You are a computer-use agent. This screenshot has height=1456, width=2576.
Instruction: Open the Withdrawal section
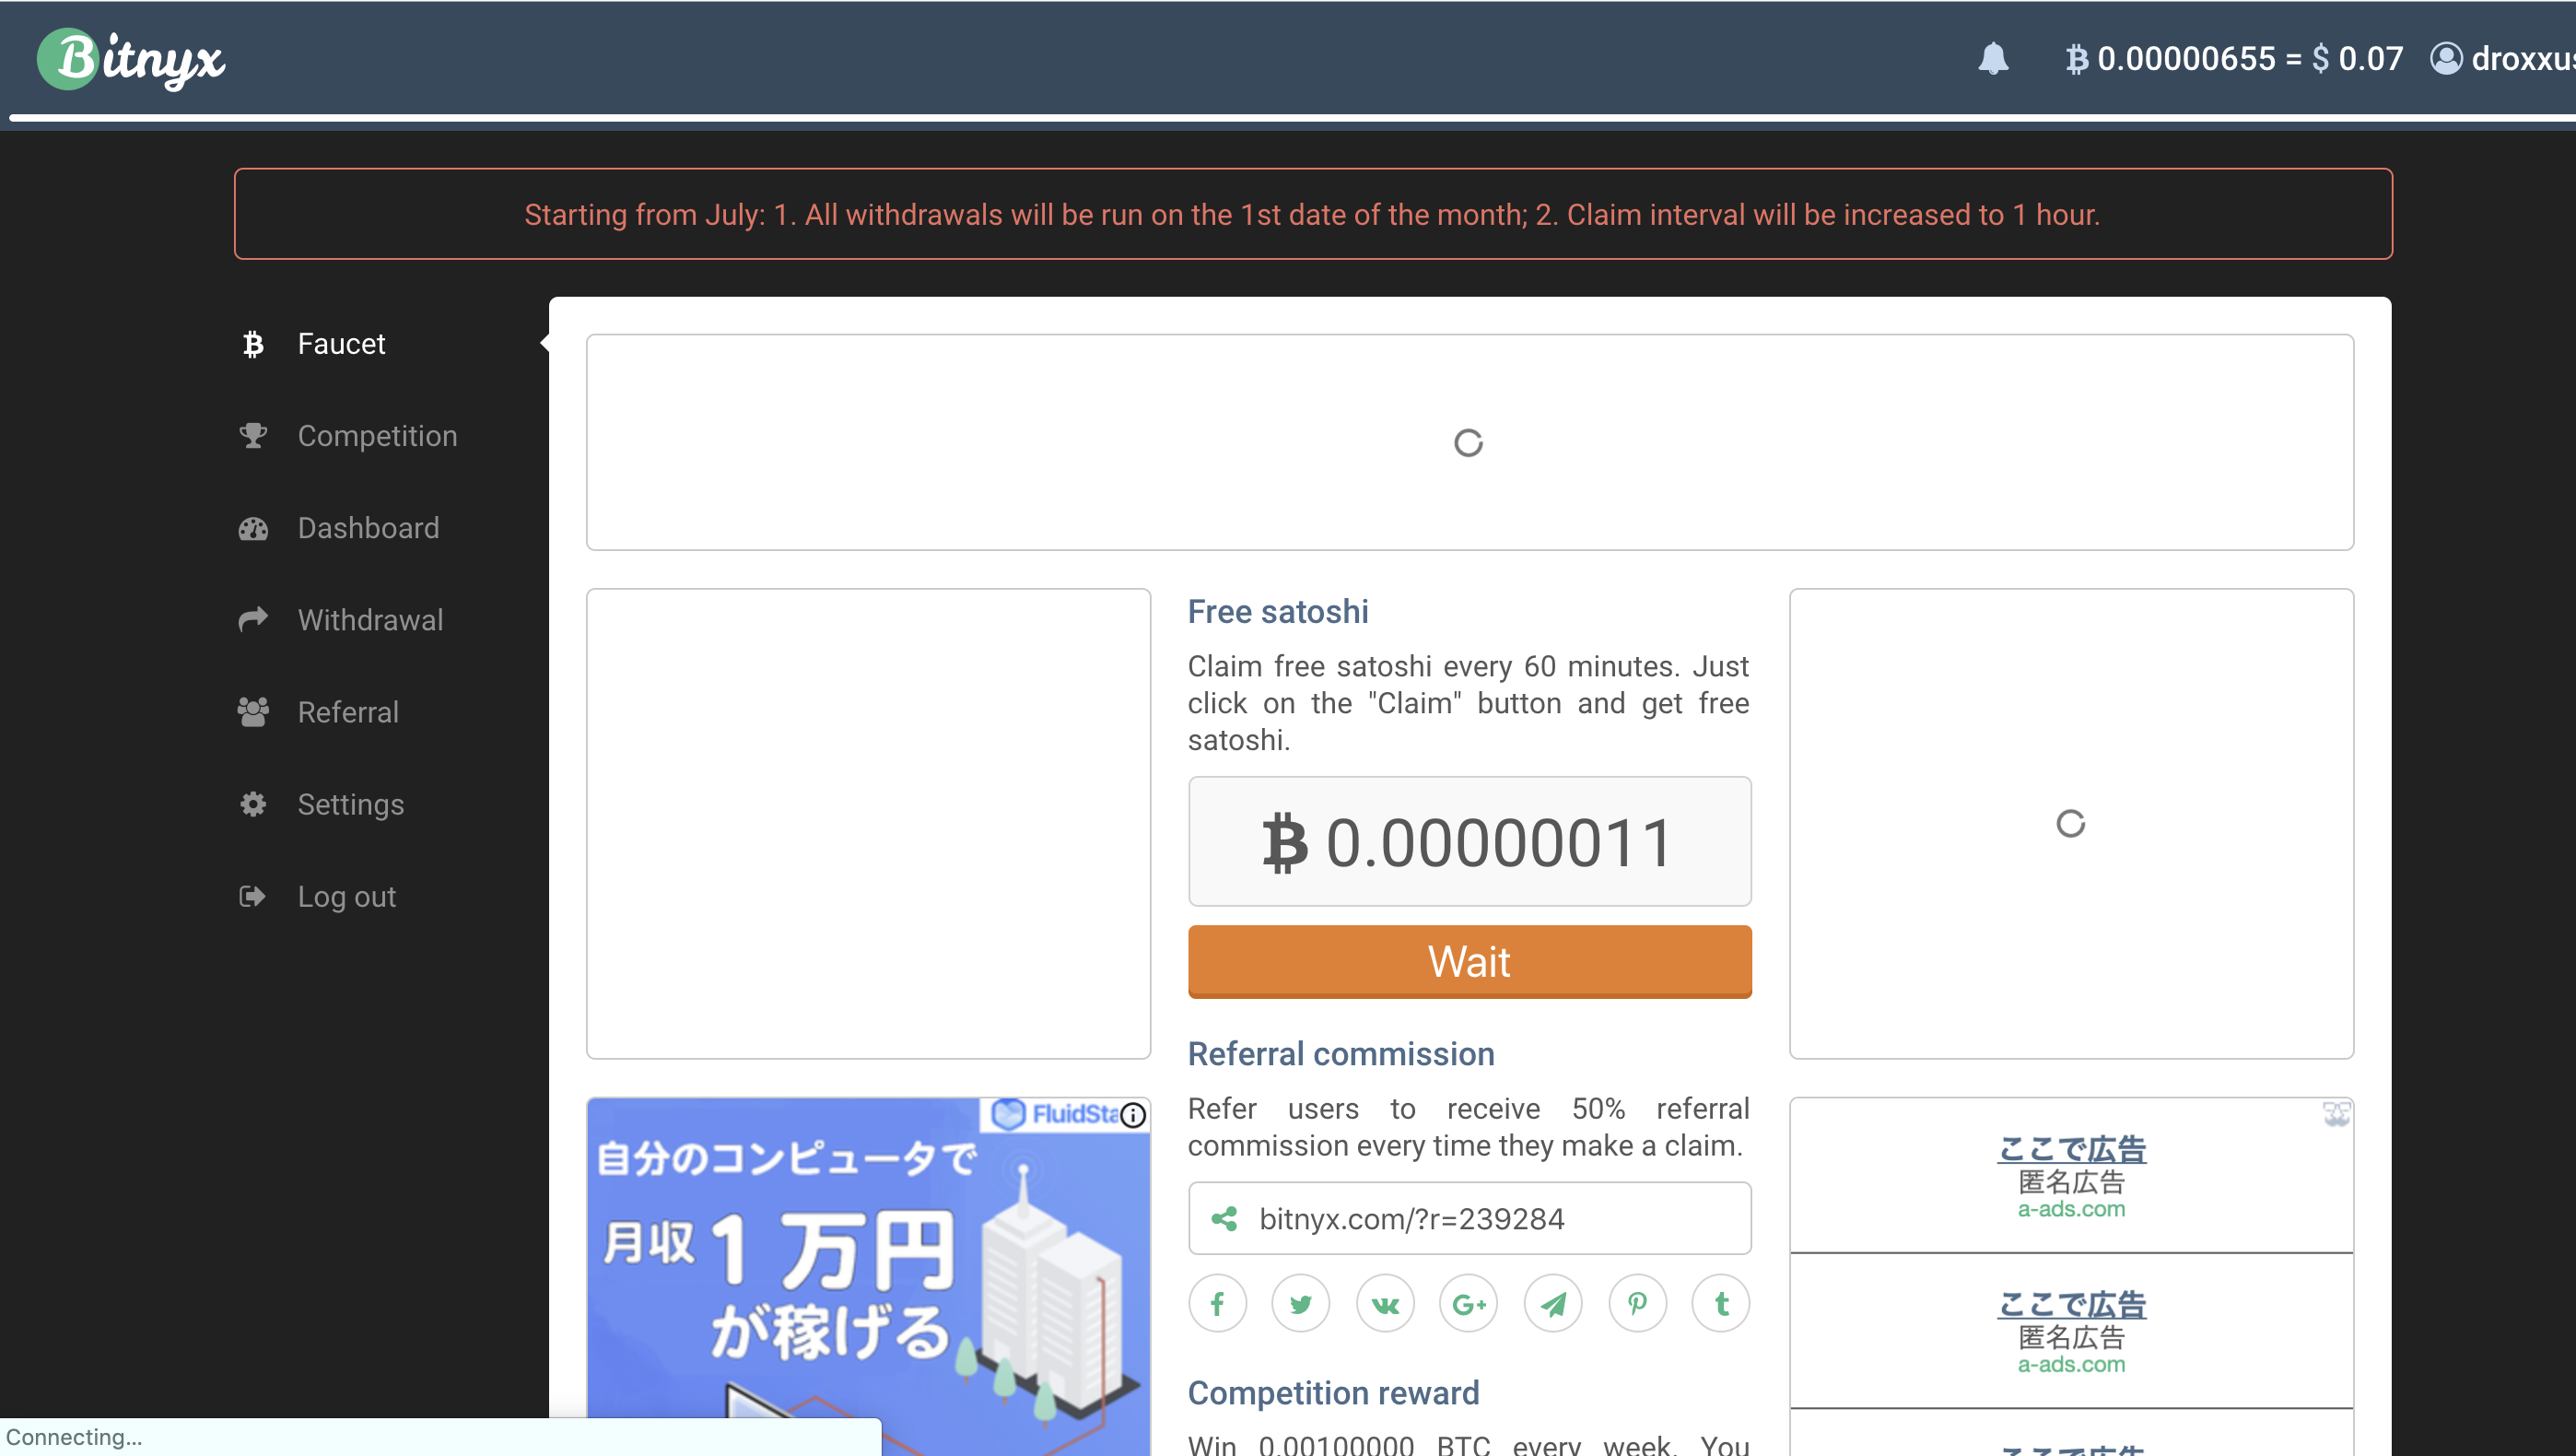click(370, 620)
